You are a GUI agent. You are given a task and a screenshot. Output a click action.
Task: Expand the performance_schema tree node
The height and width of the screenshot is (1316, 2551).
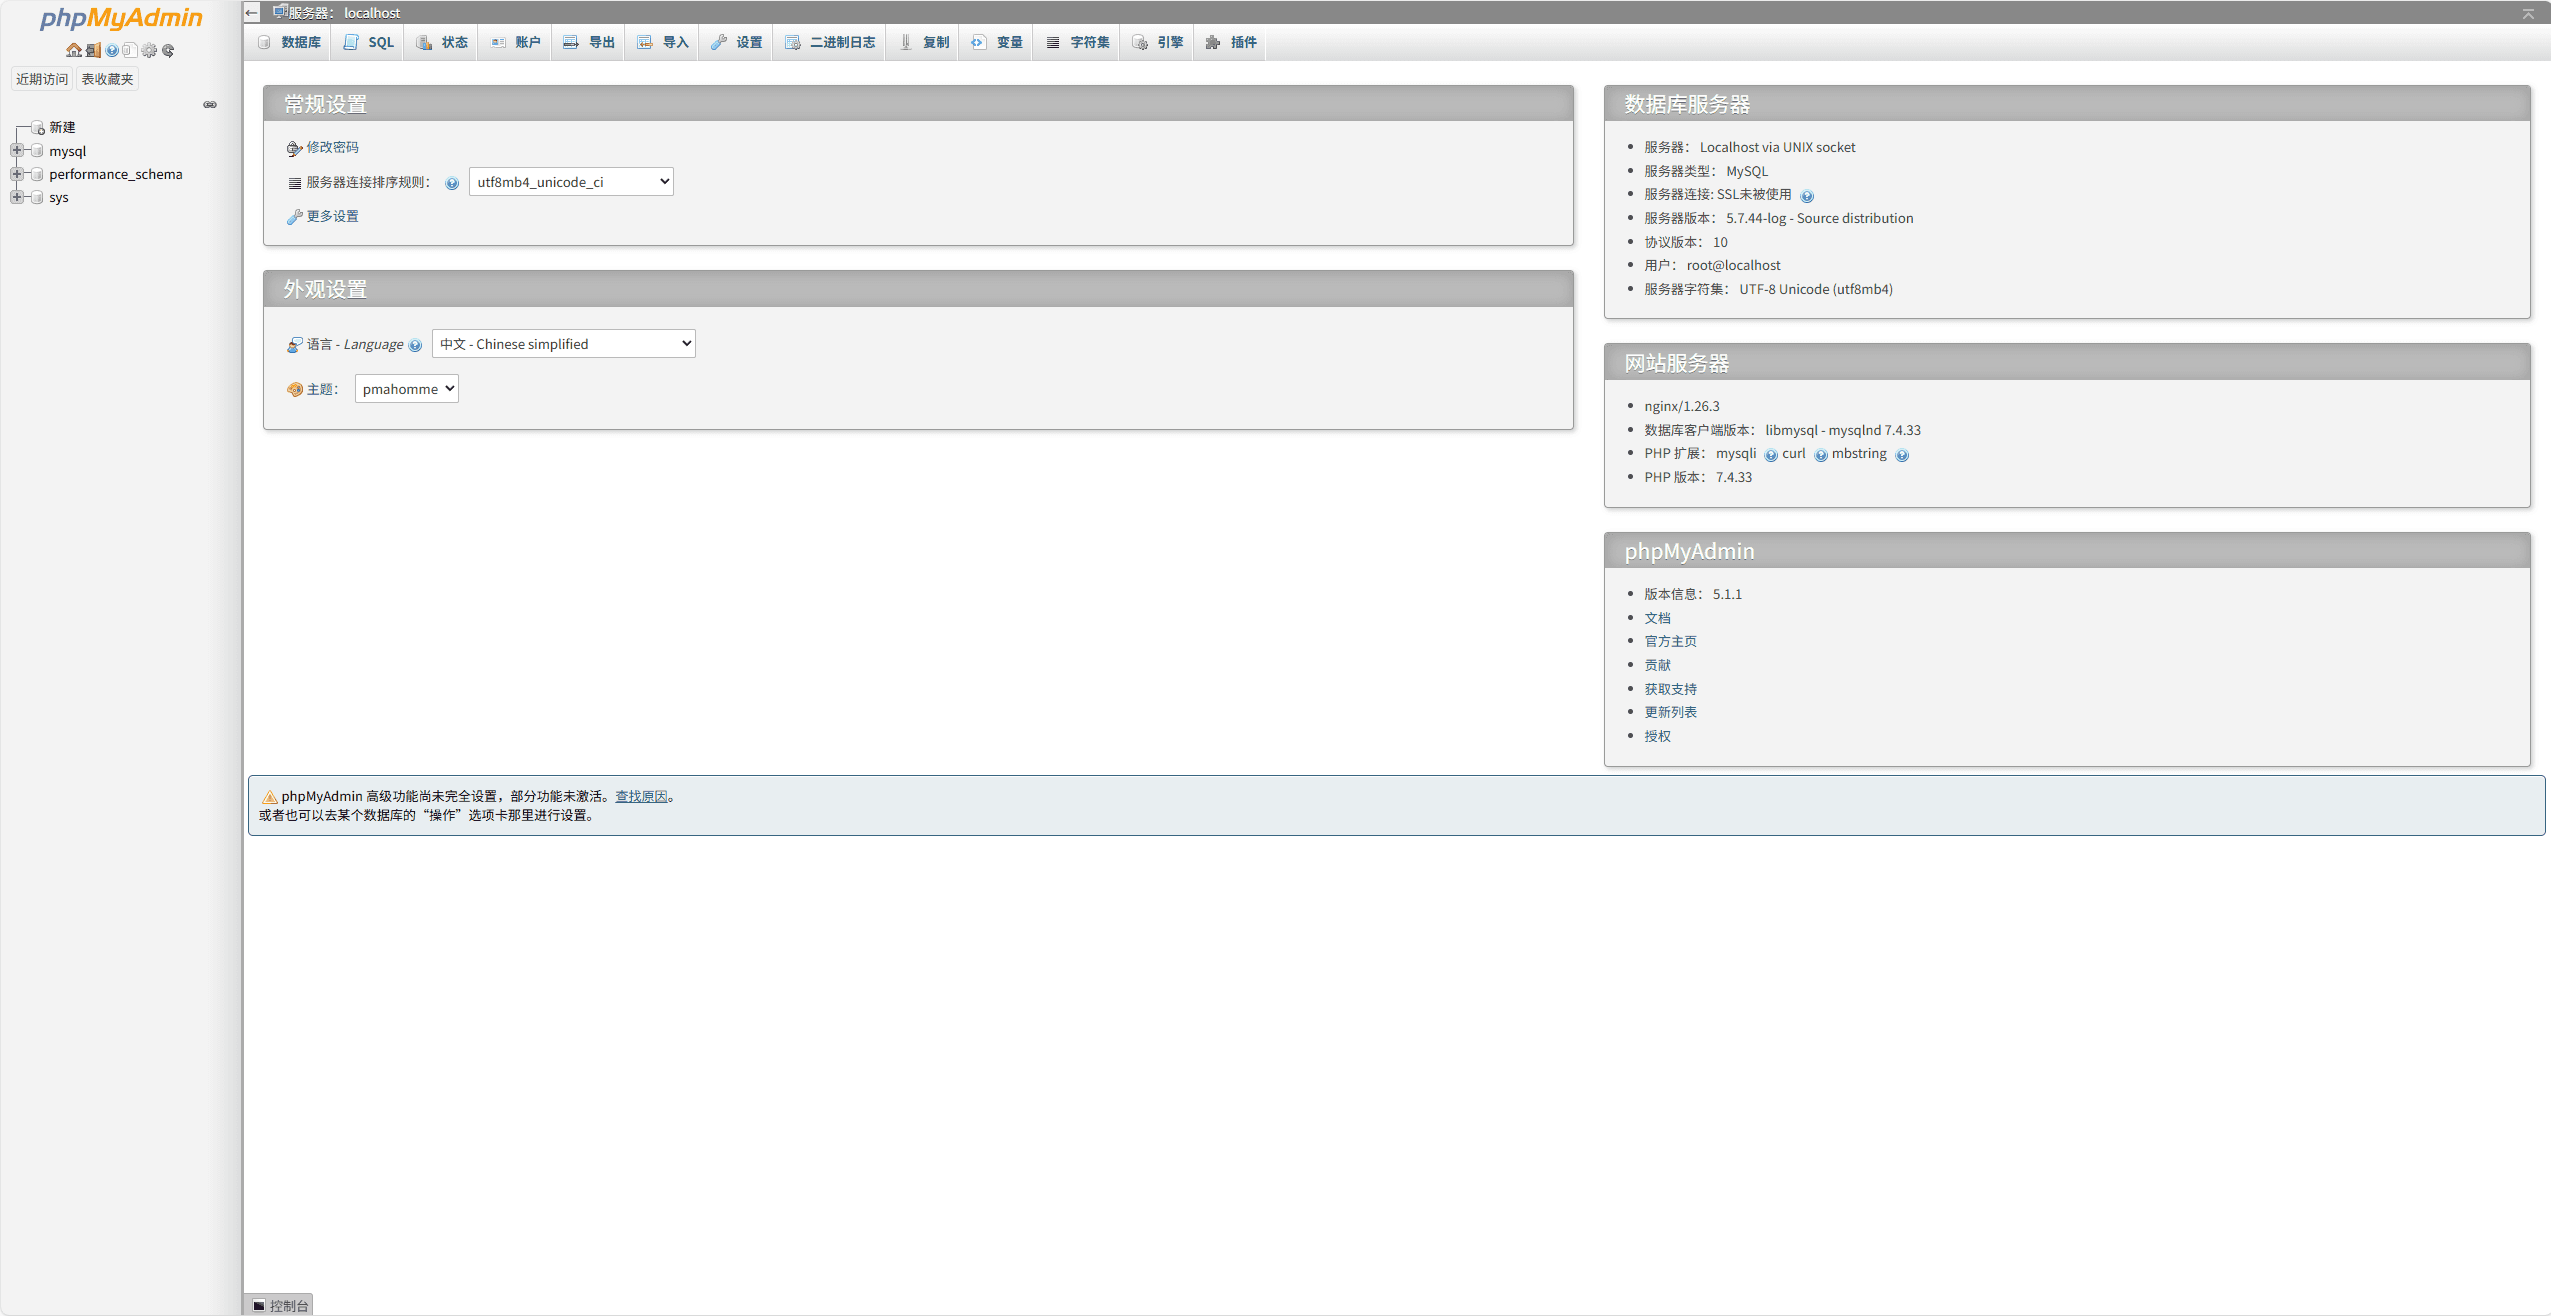17,174
